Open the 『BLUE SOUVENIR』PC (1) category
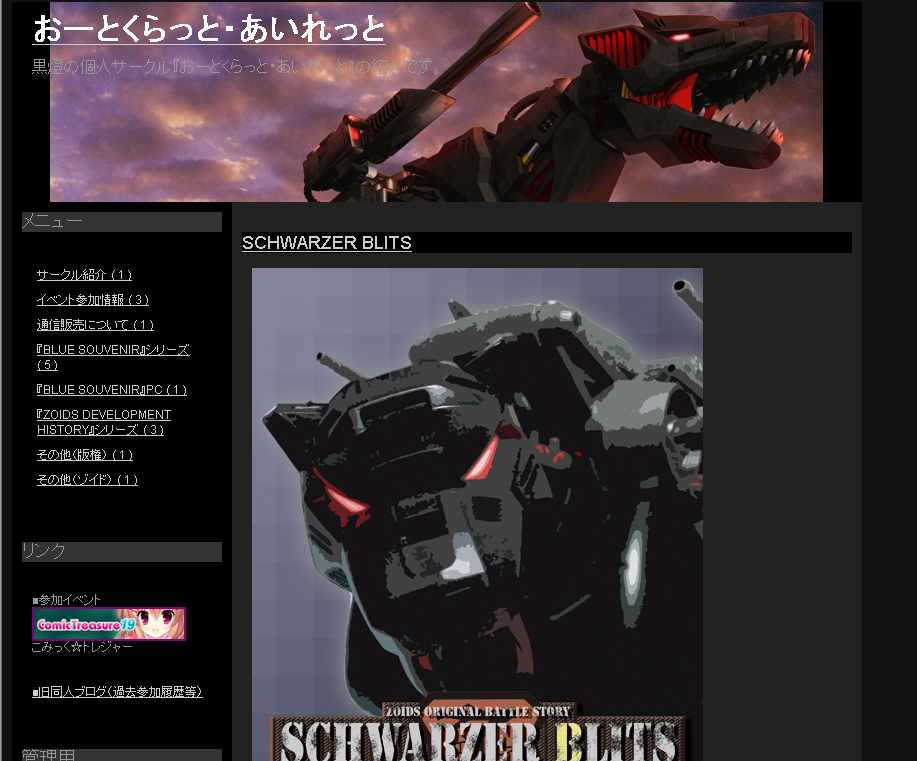The height and width of the screenshot is (761, 917). (x=112, y=389)
